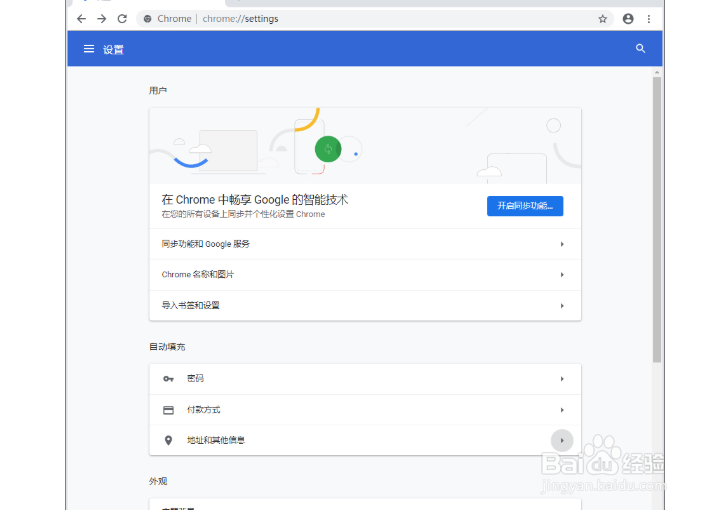Open the hamburger menu beside 设置
The height and width of the screenshot is (510, 706).
(89, 49)
